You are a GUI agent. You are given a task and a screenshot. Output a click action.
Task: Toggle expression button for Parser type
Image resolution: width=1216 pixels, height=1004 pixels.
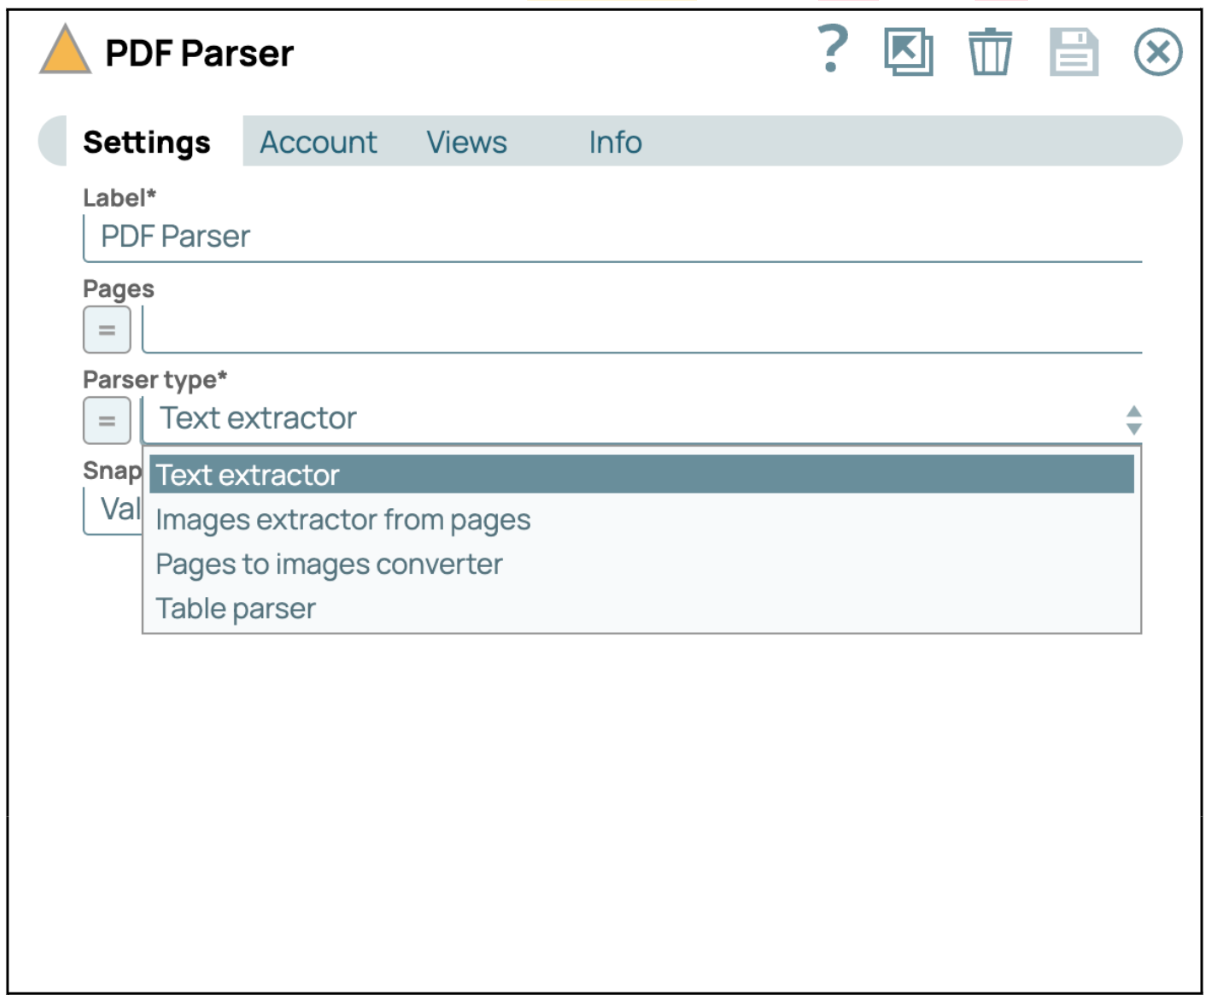[x=107, y=420]
